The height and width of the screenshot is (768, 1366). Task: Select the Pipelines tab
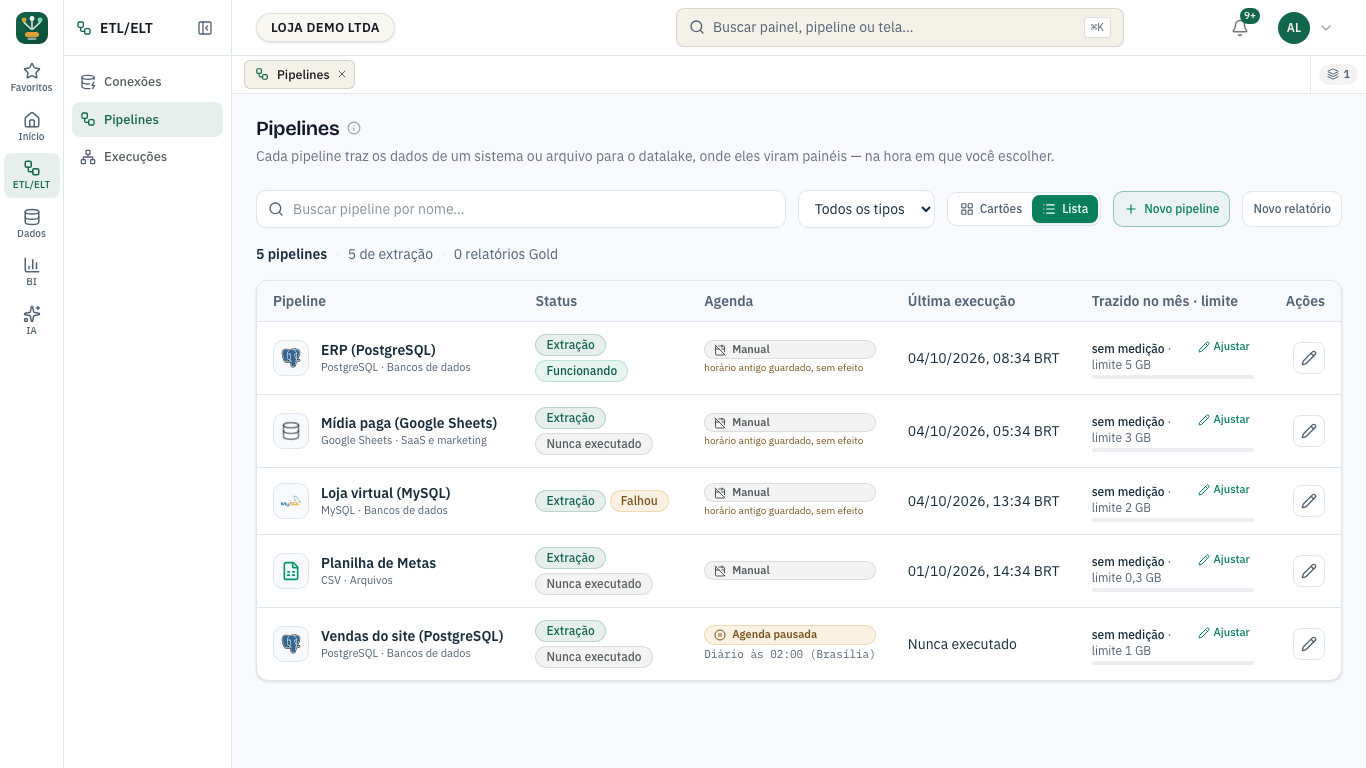click(x=299, y=74)
